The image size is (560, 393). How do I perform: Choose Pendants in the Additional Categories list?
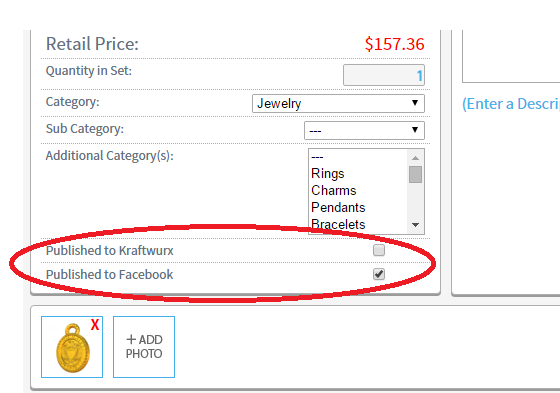tap(338, 207)
